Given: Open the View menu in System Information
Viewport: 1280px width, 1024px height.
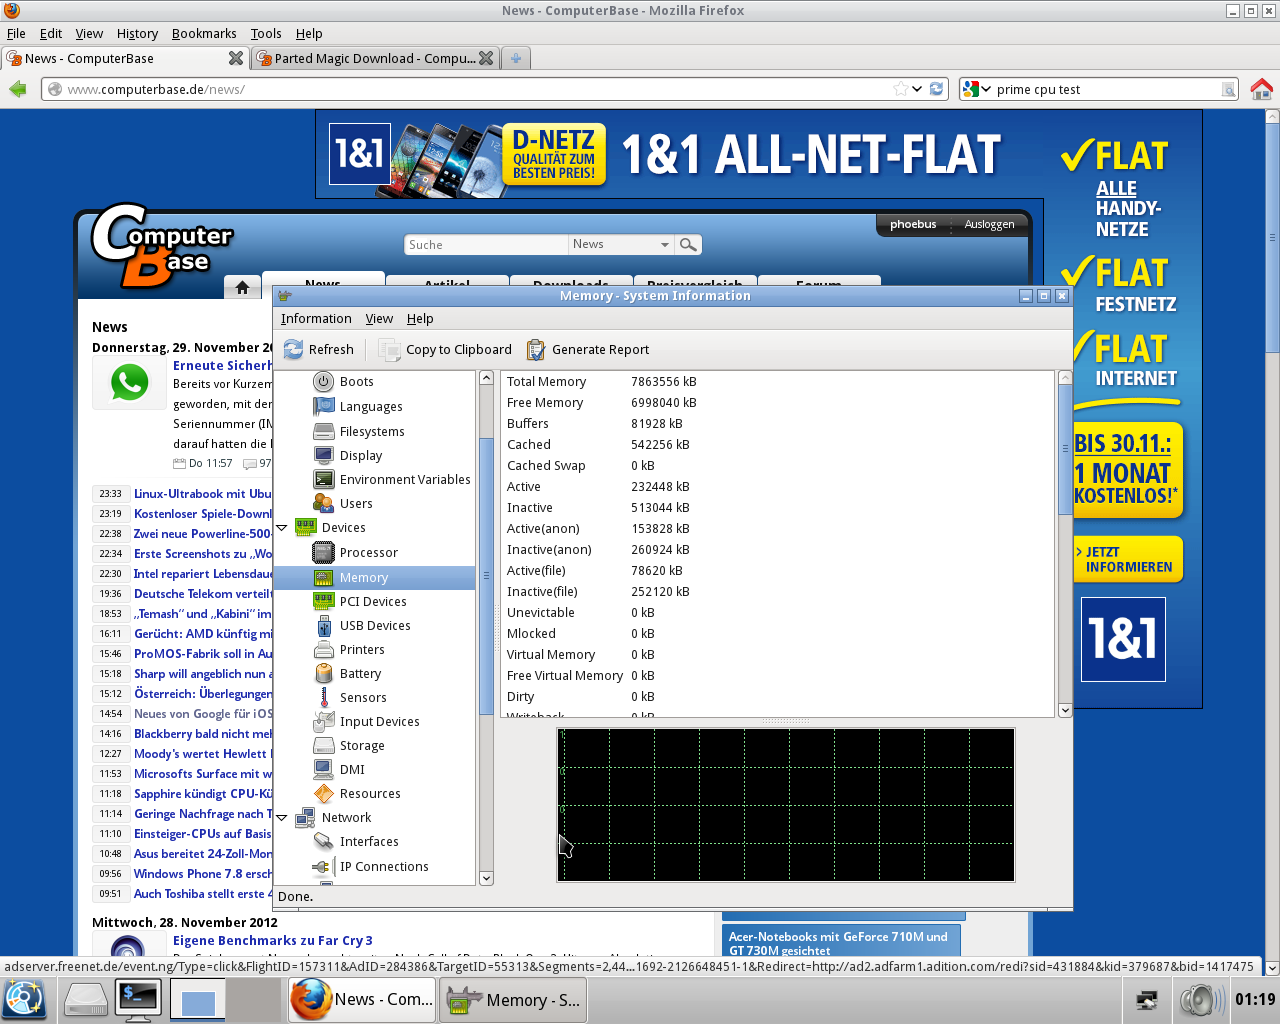Looking at the screenshot, I should pos(379,318).
